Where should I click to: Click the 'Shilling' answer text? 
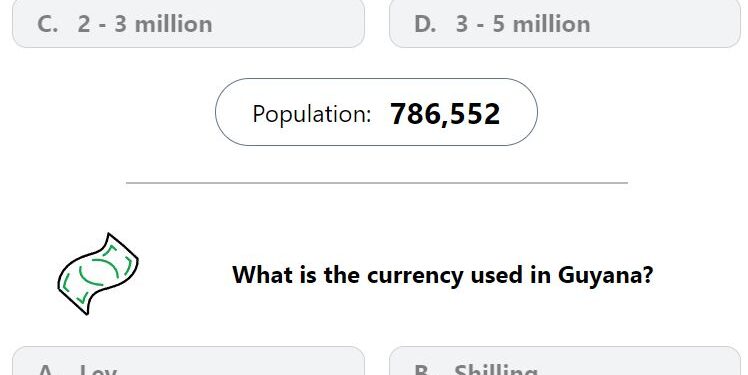pyautogui.click(x=496, y=369)
